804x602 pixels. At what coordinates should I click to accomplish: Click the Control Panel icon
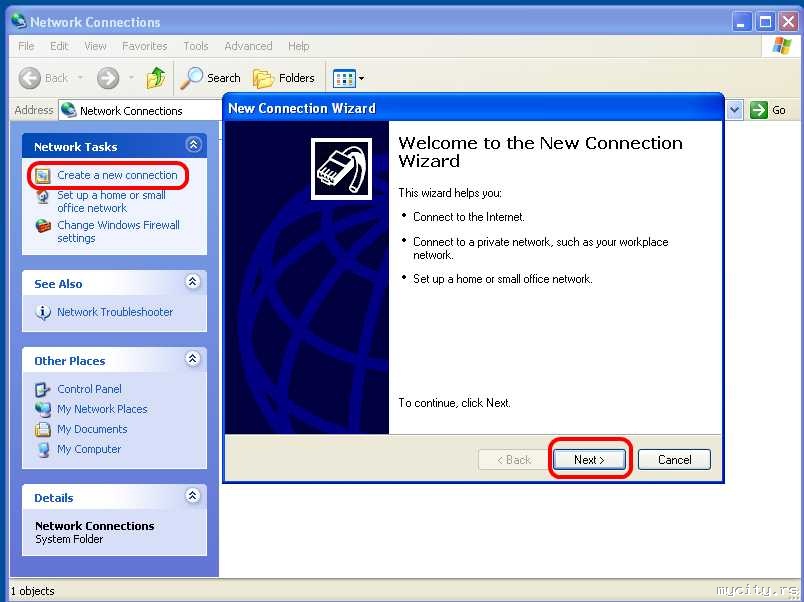pos(43,390)
